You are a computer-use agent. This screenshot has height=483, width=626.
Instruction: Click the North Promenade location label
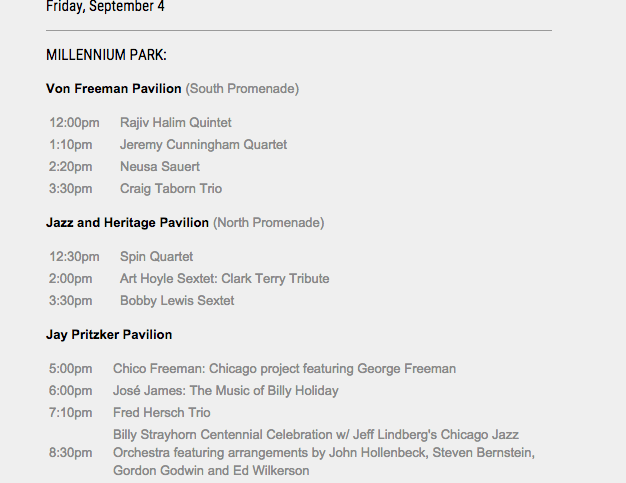[x=268, y=223]
